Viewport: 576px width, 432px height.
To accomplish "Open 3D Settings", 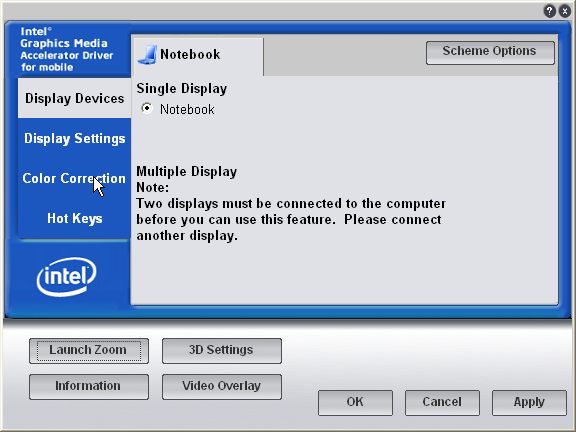I will click(x=222, y=351).
